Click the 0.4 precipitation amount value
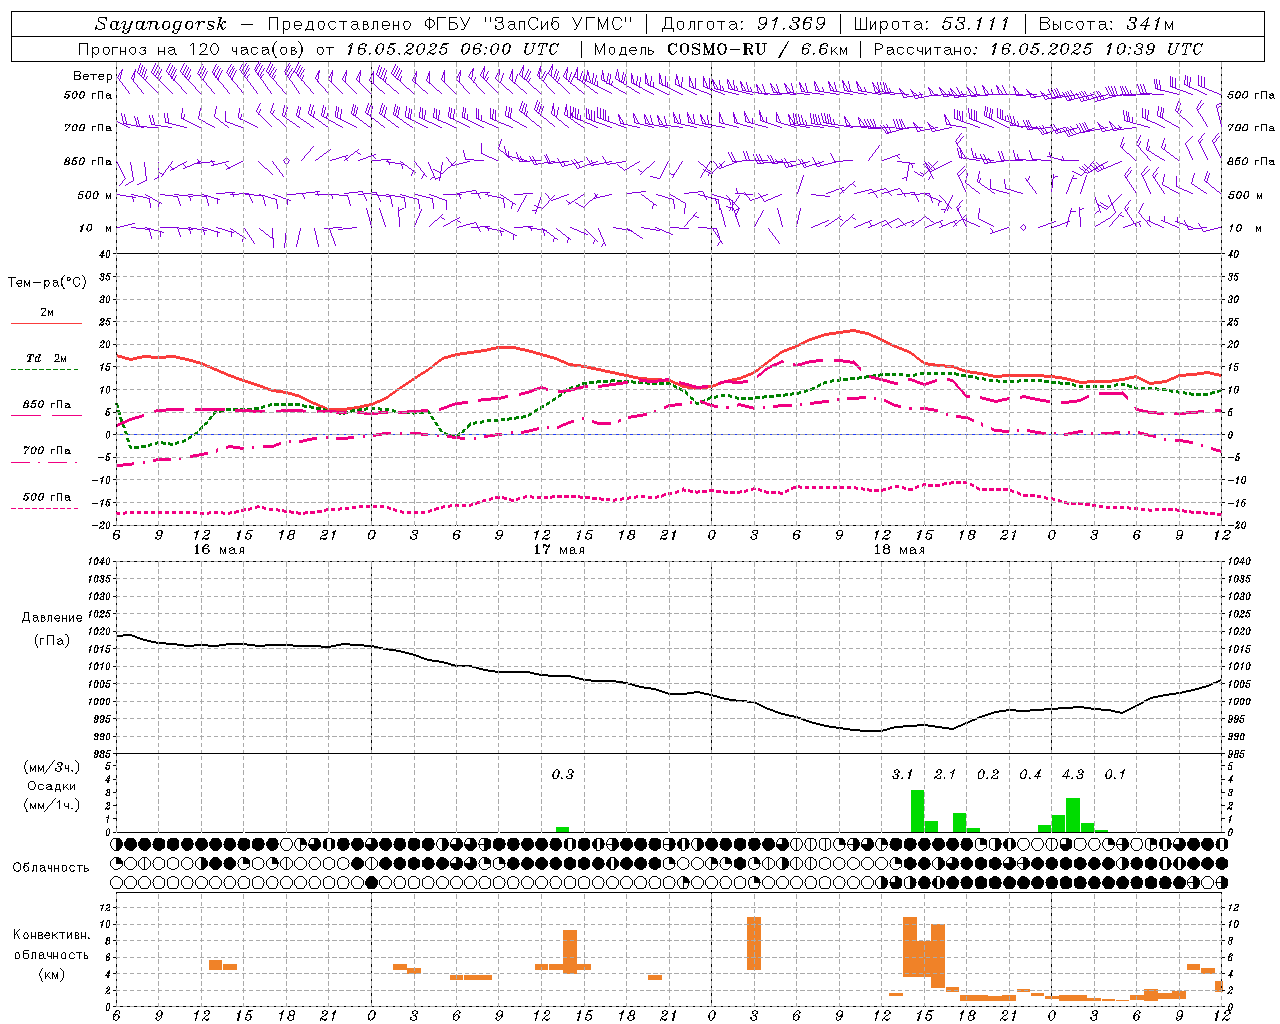The image size is (1280, 1024). click(x=1030, y=774)
